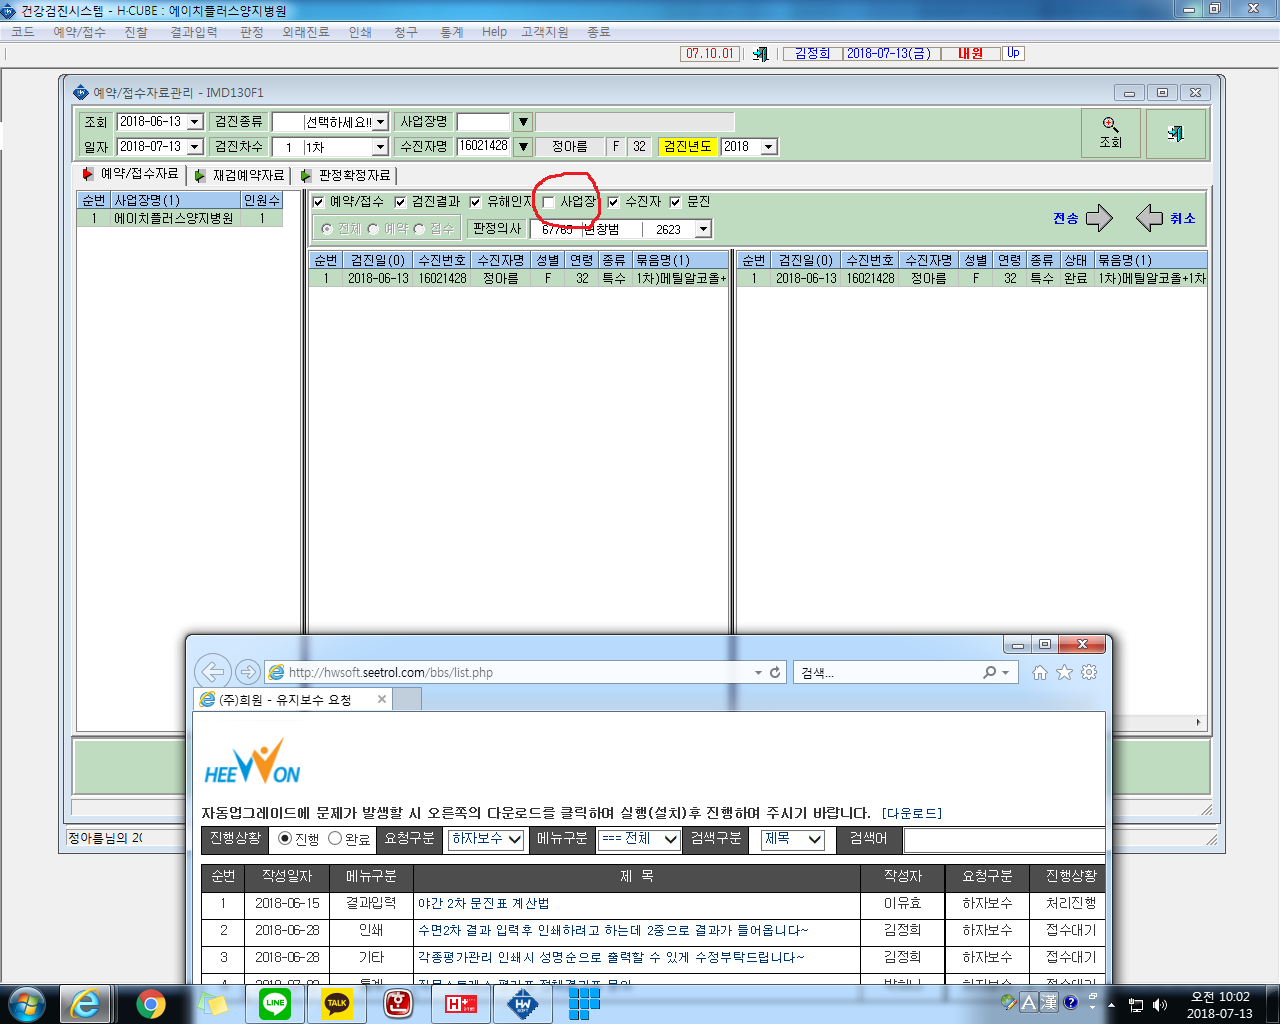Image resolution: width=1280 pixels, height=1024 pixels.
Task: Expand the 검진년도 2018 dropdown
Action: tap(769, 147)
